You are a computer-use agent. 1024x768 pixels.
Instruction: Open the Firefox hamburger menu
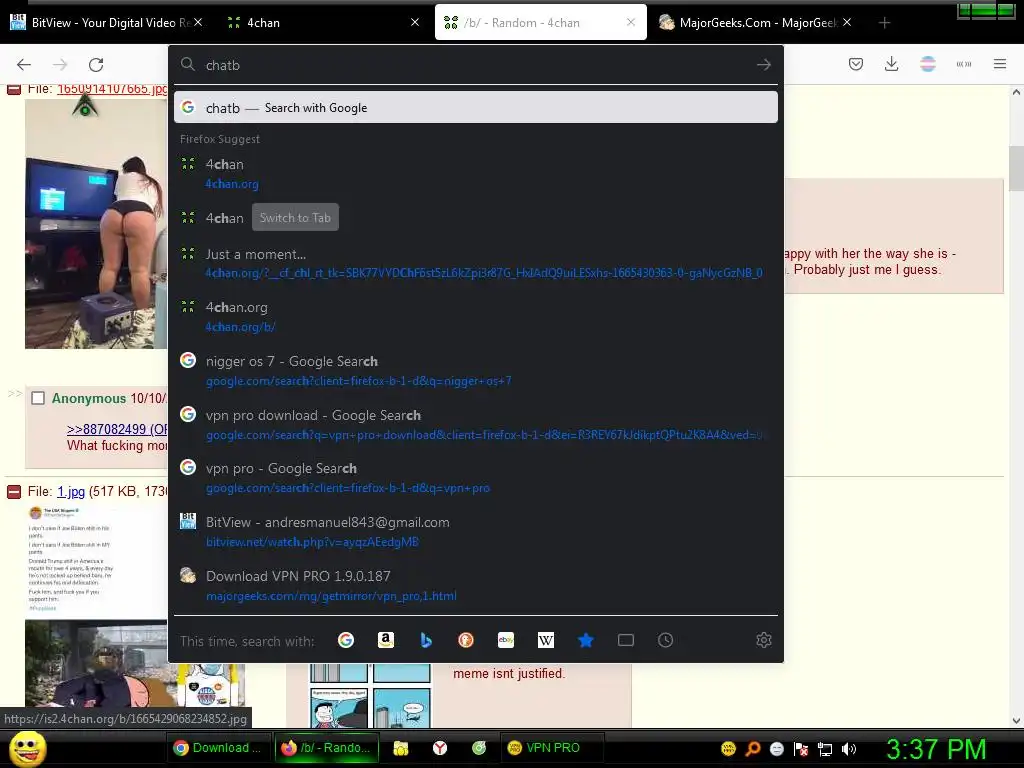(1000, 64)
